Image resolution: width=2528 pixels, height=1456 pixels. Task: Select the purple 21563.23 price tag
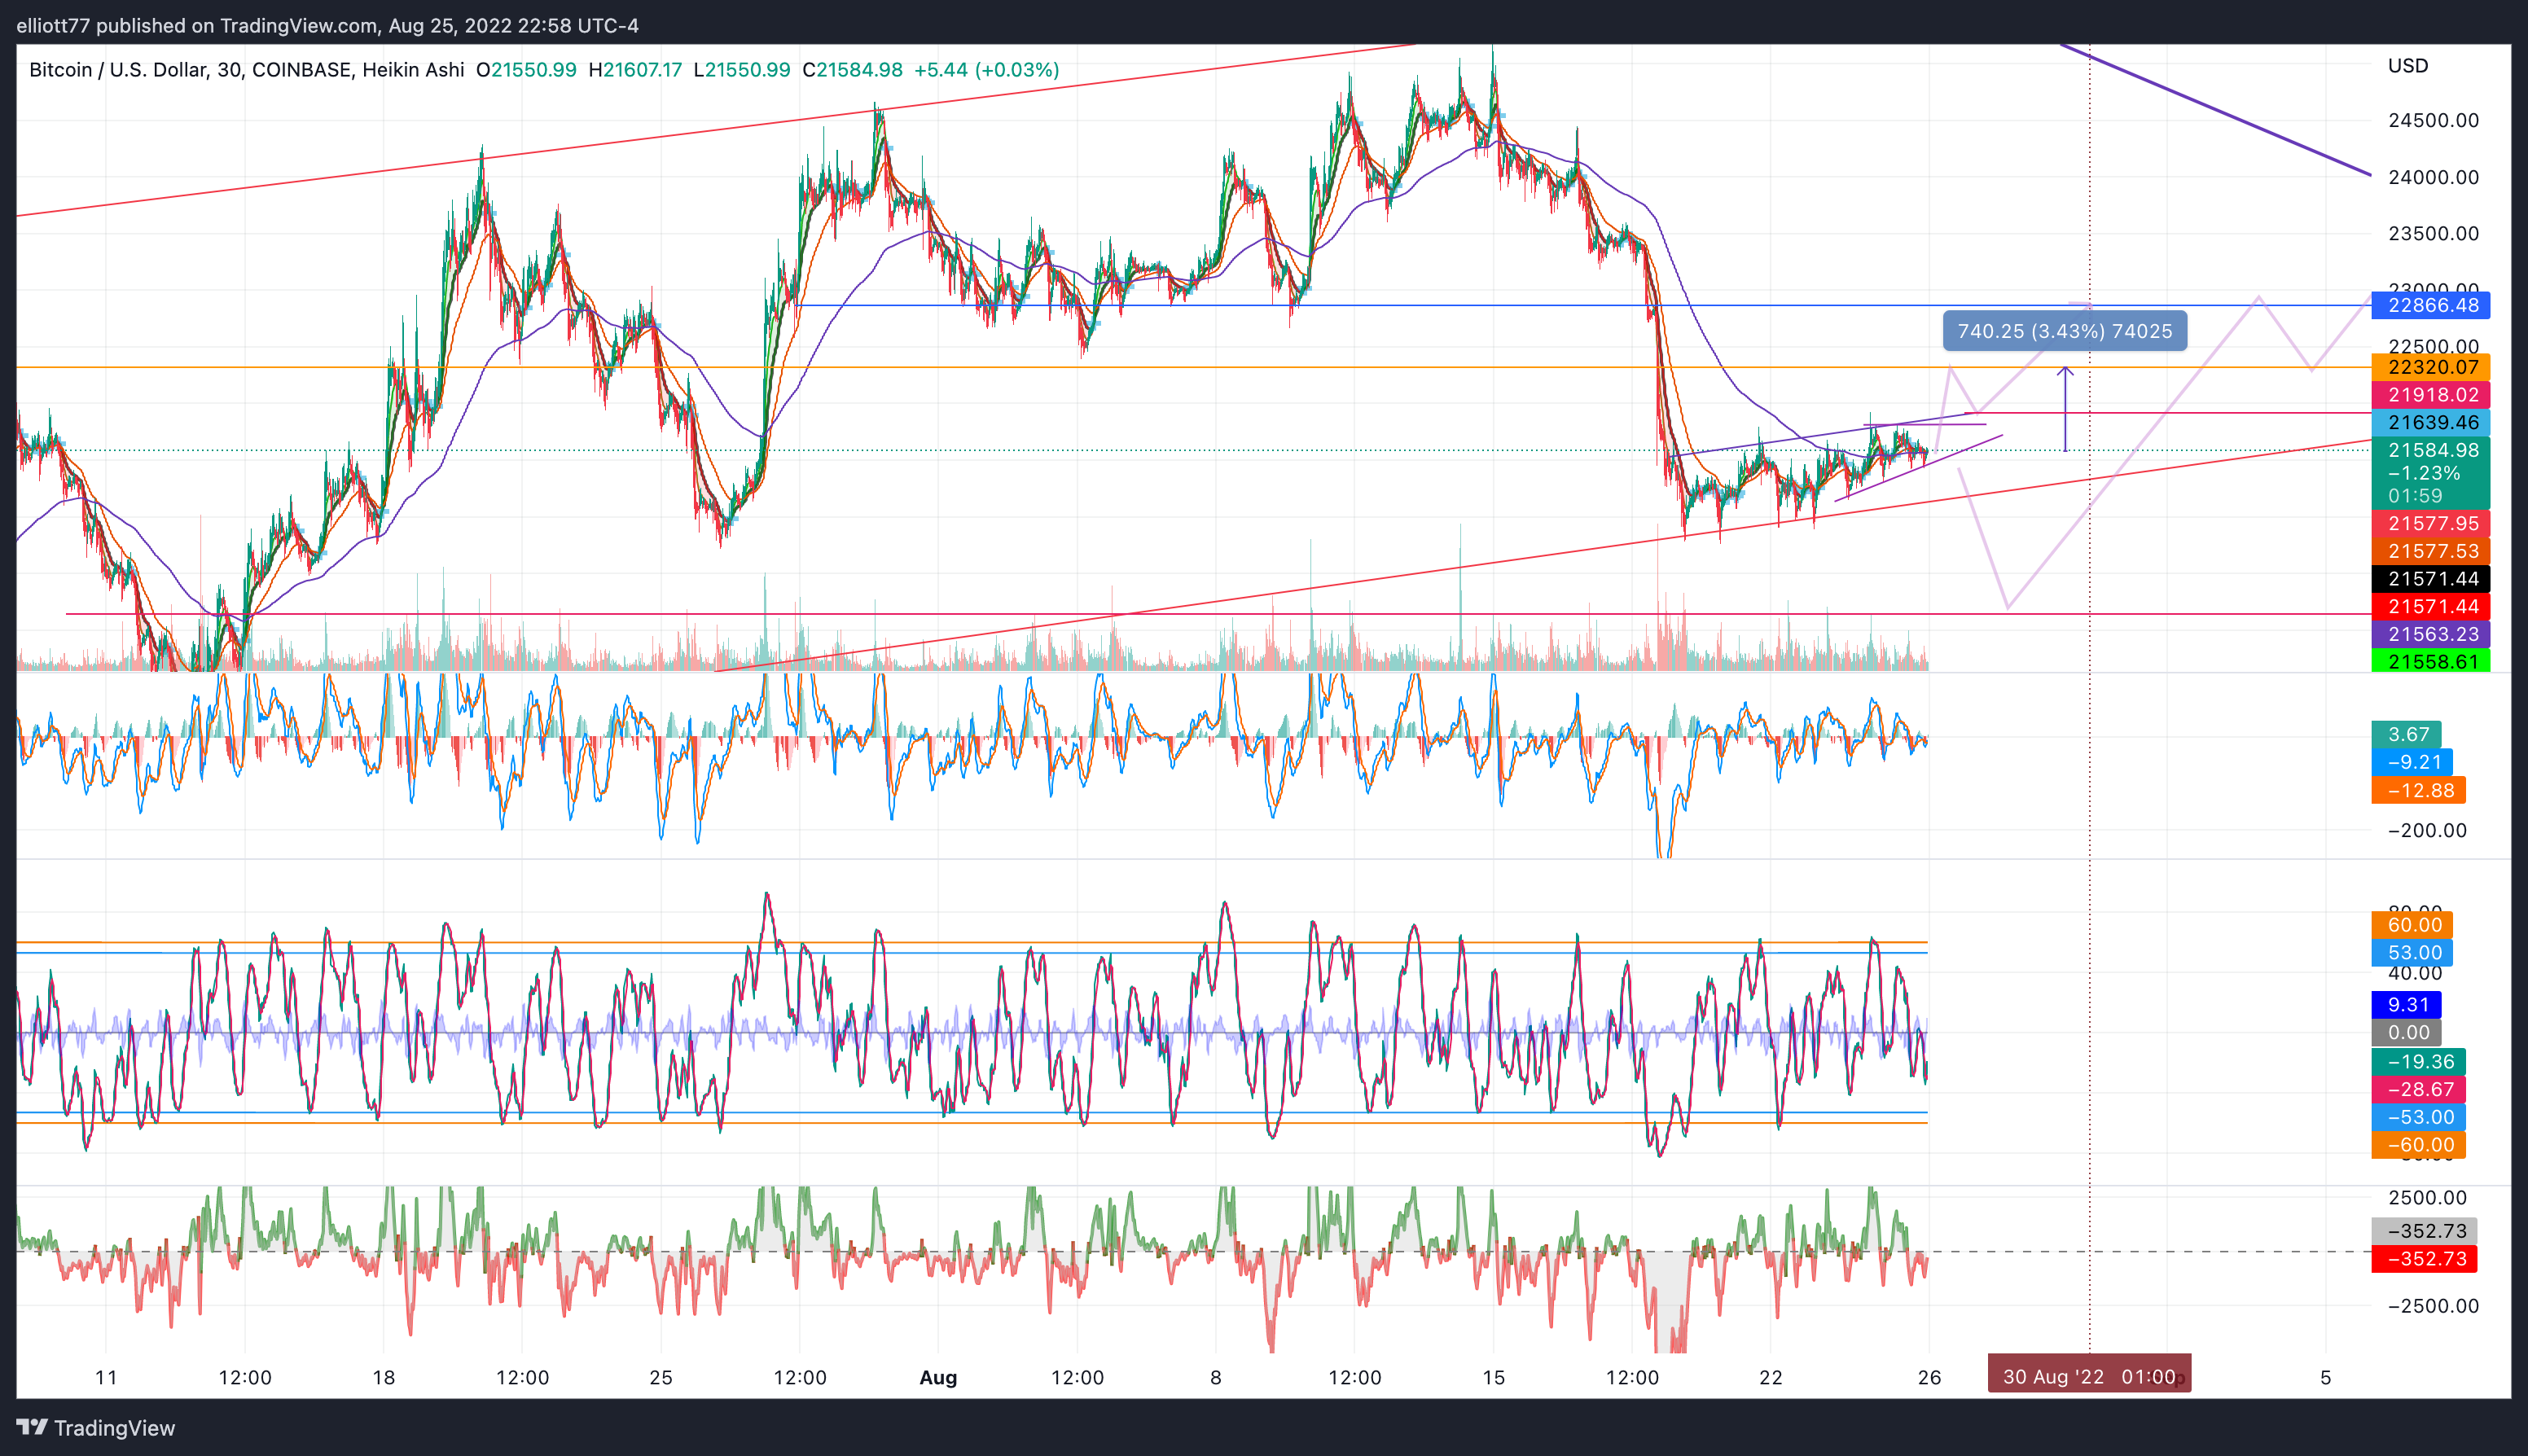pyautogui.click(x=2431, y=634)
